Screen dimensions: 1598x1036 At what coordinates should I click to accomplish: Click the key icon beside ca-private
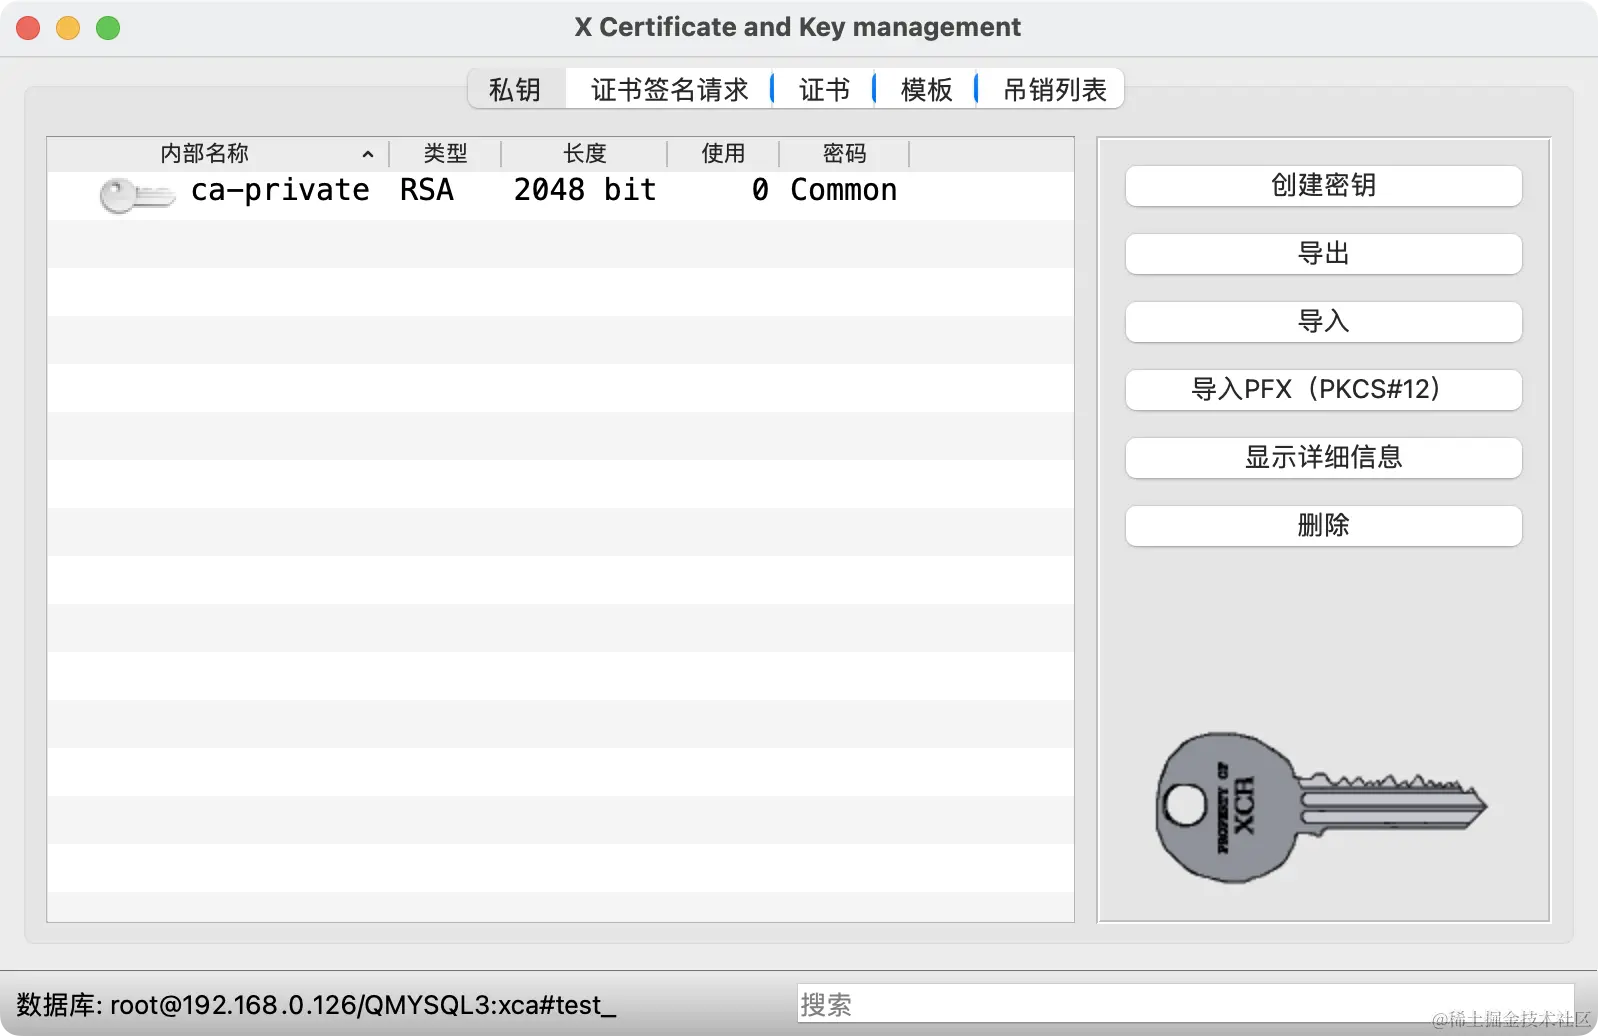pos(138,195)
